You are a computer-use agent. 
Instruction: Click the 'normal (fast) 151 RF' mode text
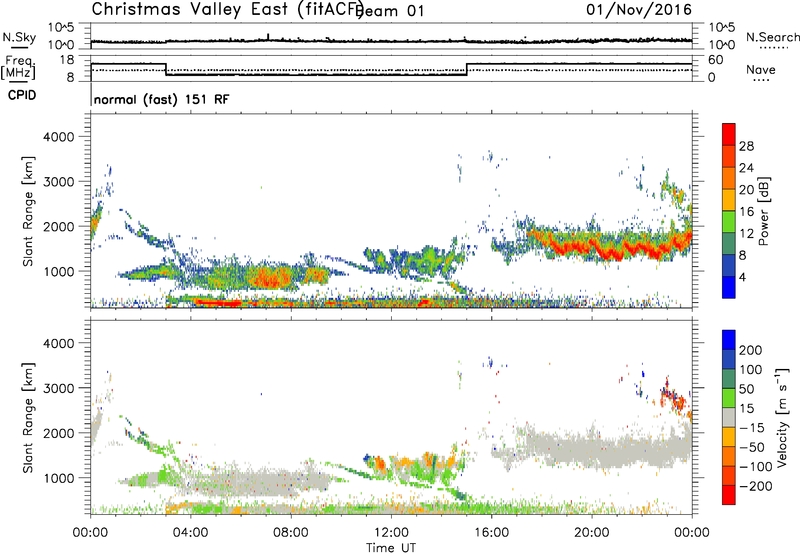(161, 99)
